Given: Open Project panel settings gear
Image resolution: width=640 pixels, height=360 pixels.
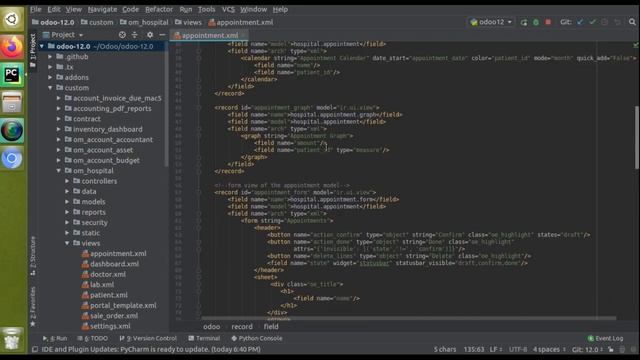Looking at the screenshot, I should click(150, 35).
